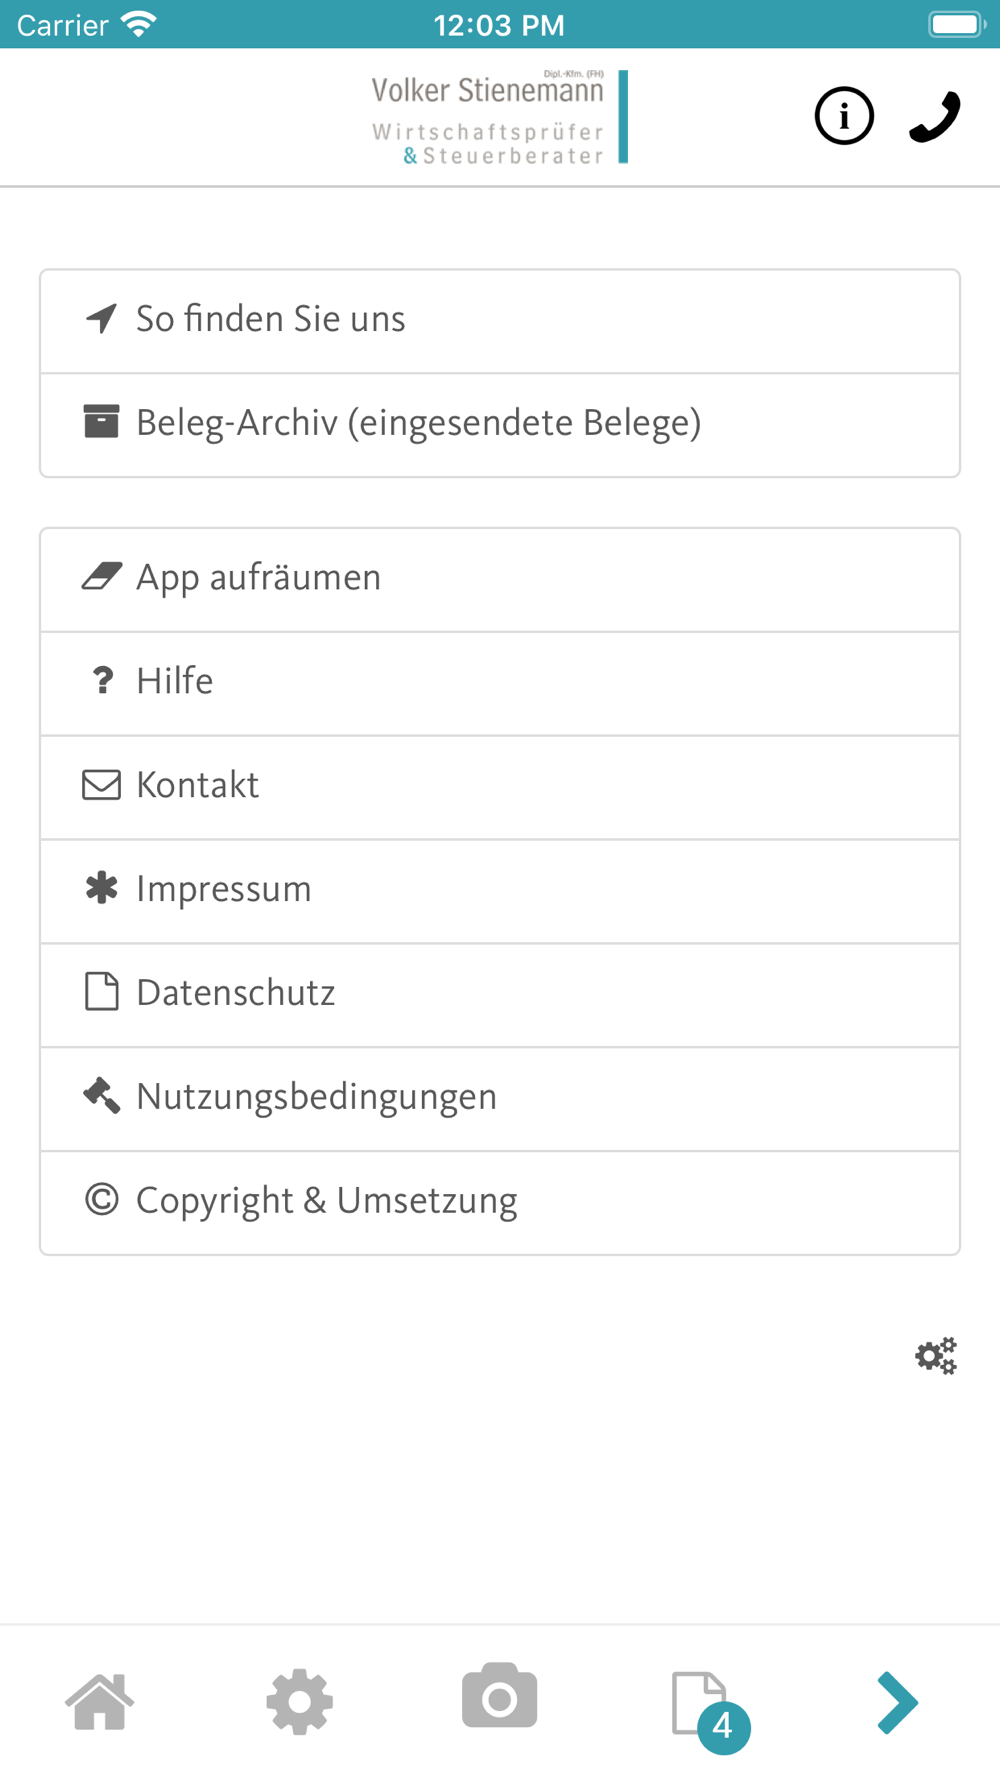Open the Settings gear tab

coord(300,1700)
